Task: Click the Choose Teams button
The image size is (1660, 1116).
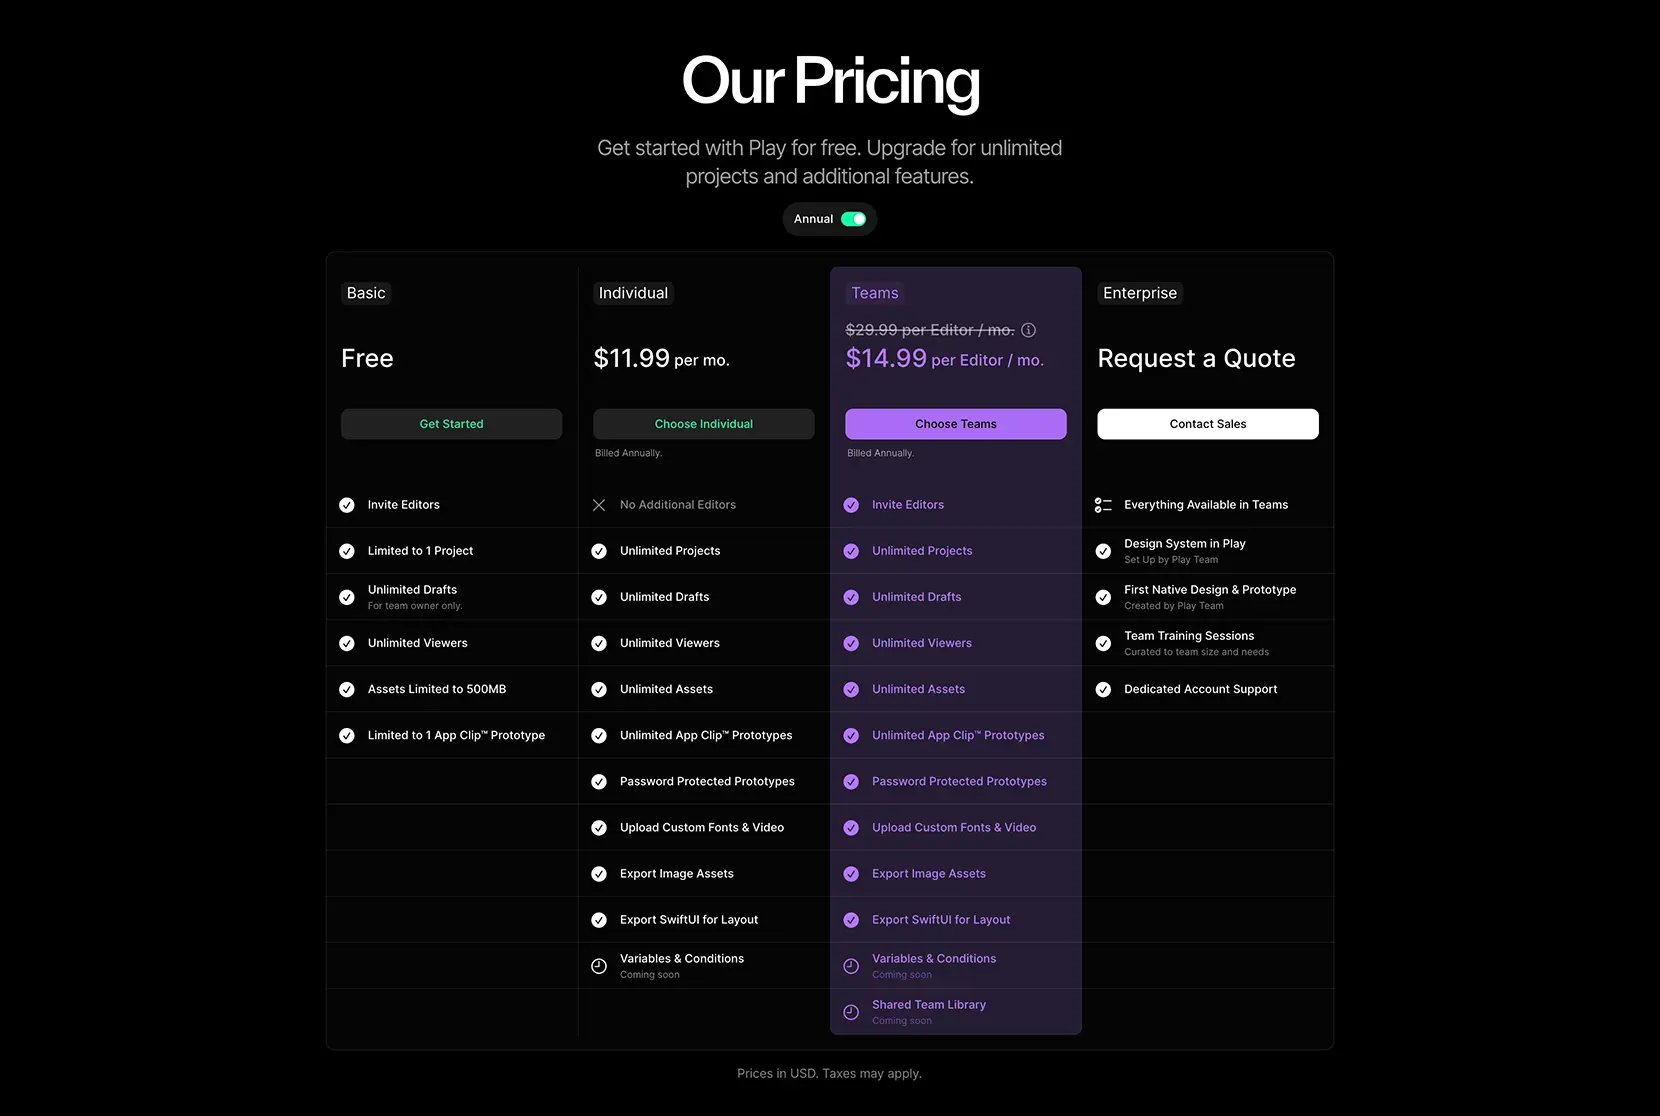Action: click(956, 424)
